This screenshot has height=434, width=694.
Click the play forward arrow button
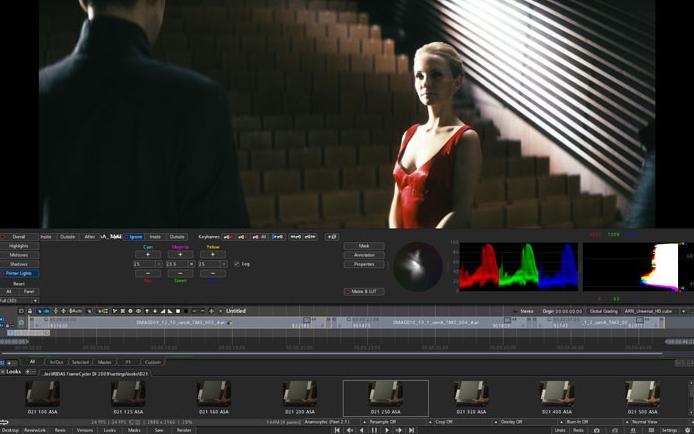click(x=386, y=430)
